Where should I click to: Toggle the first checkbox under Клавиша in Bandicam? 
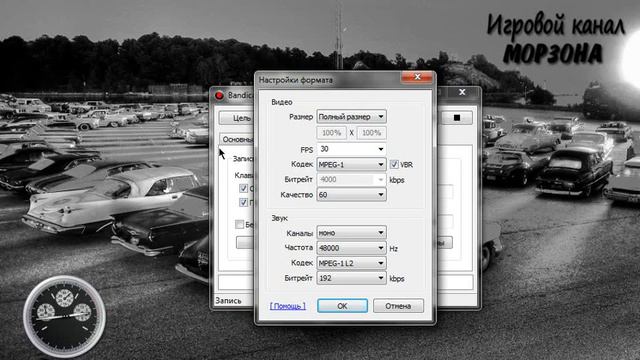243,188
